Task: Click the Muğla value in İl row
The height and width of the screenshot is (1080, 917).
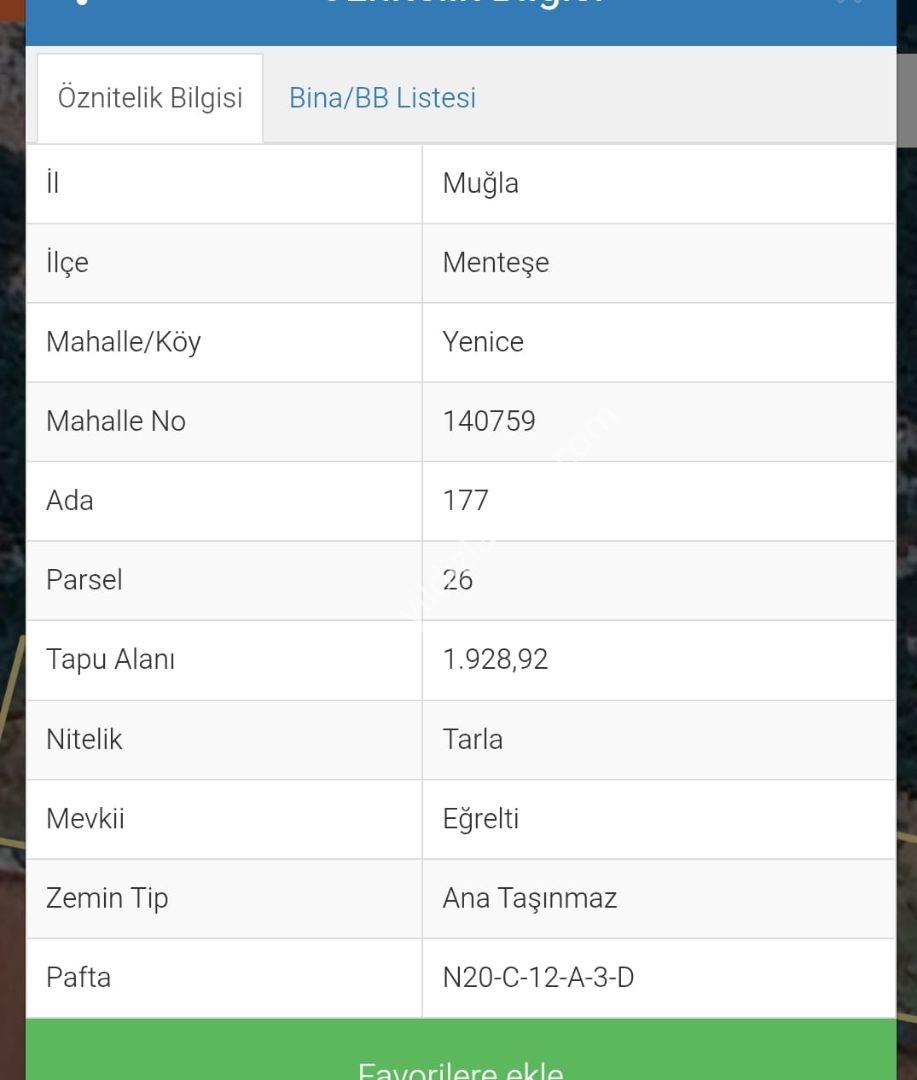Action: 481,184
